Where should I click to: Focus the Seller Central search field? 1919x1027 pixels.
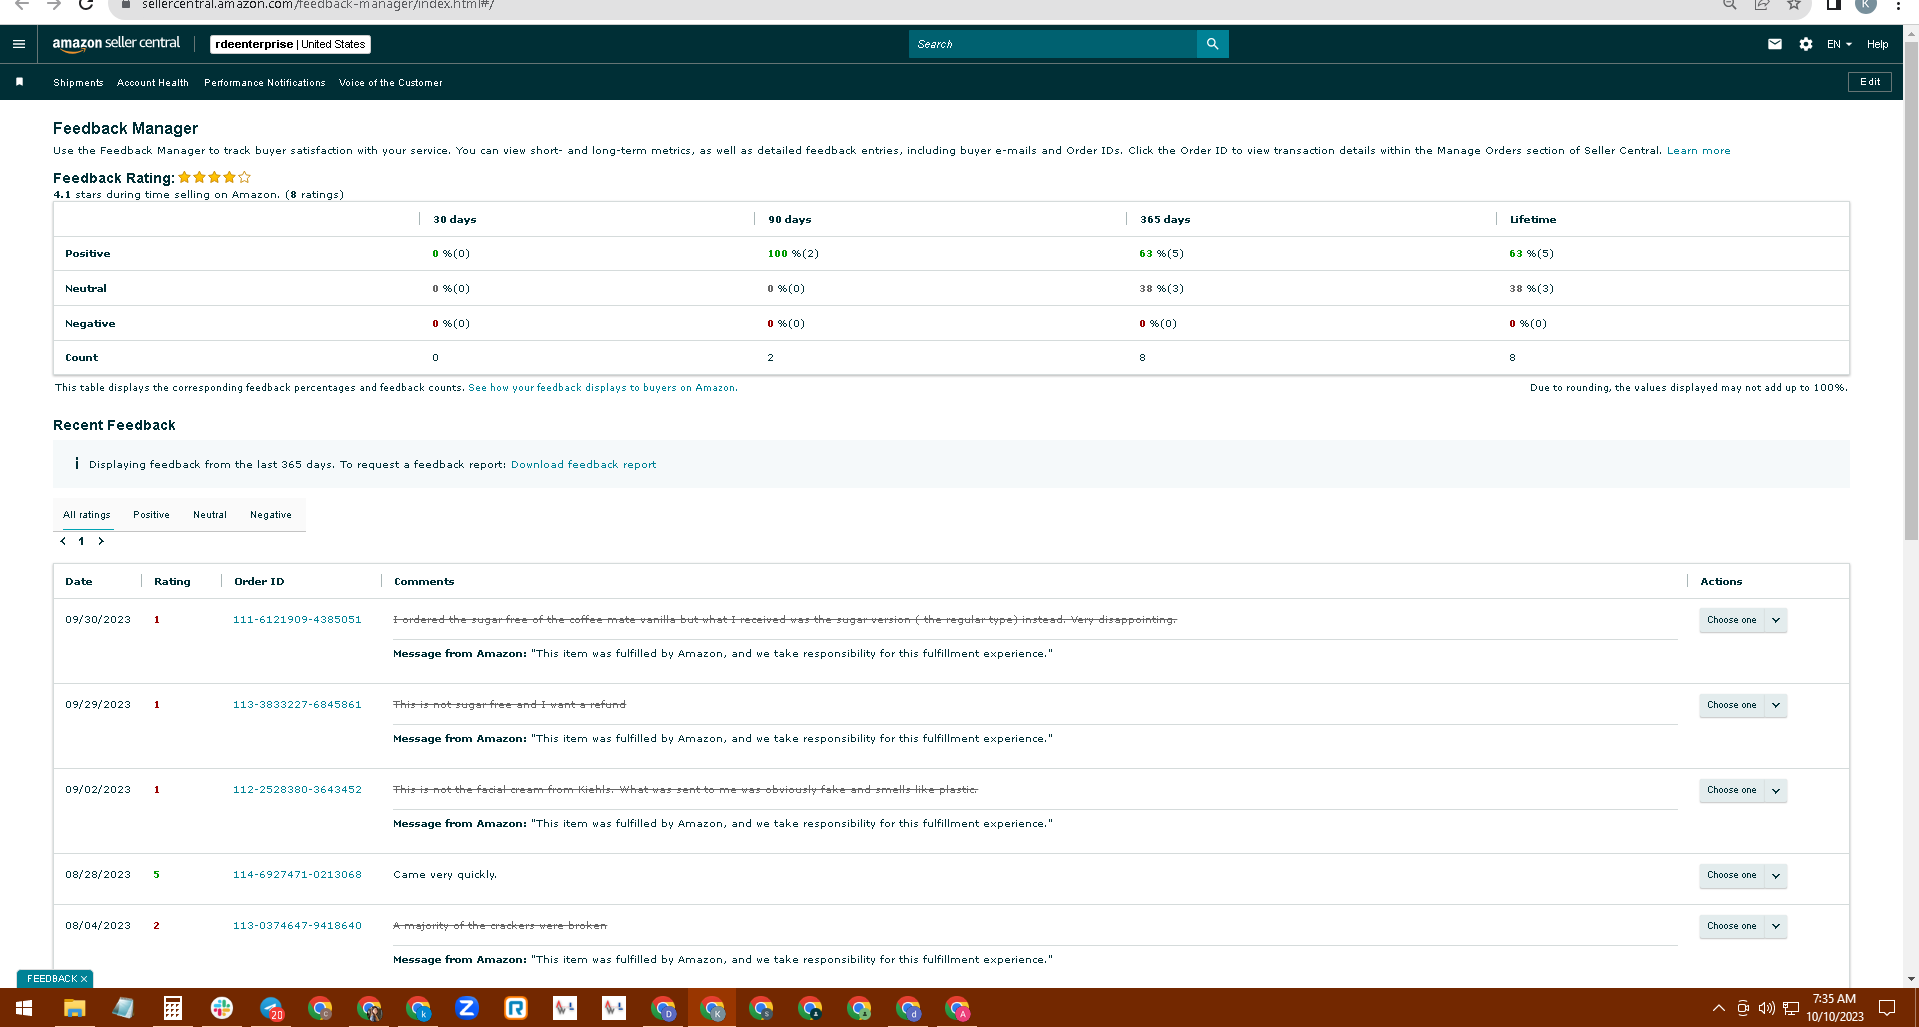pyautogui.click(x=1053, y=44)
